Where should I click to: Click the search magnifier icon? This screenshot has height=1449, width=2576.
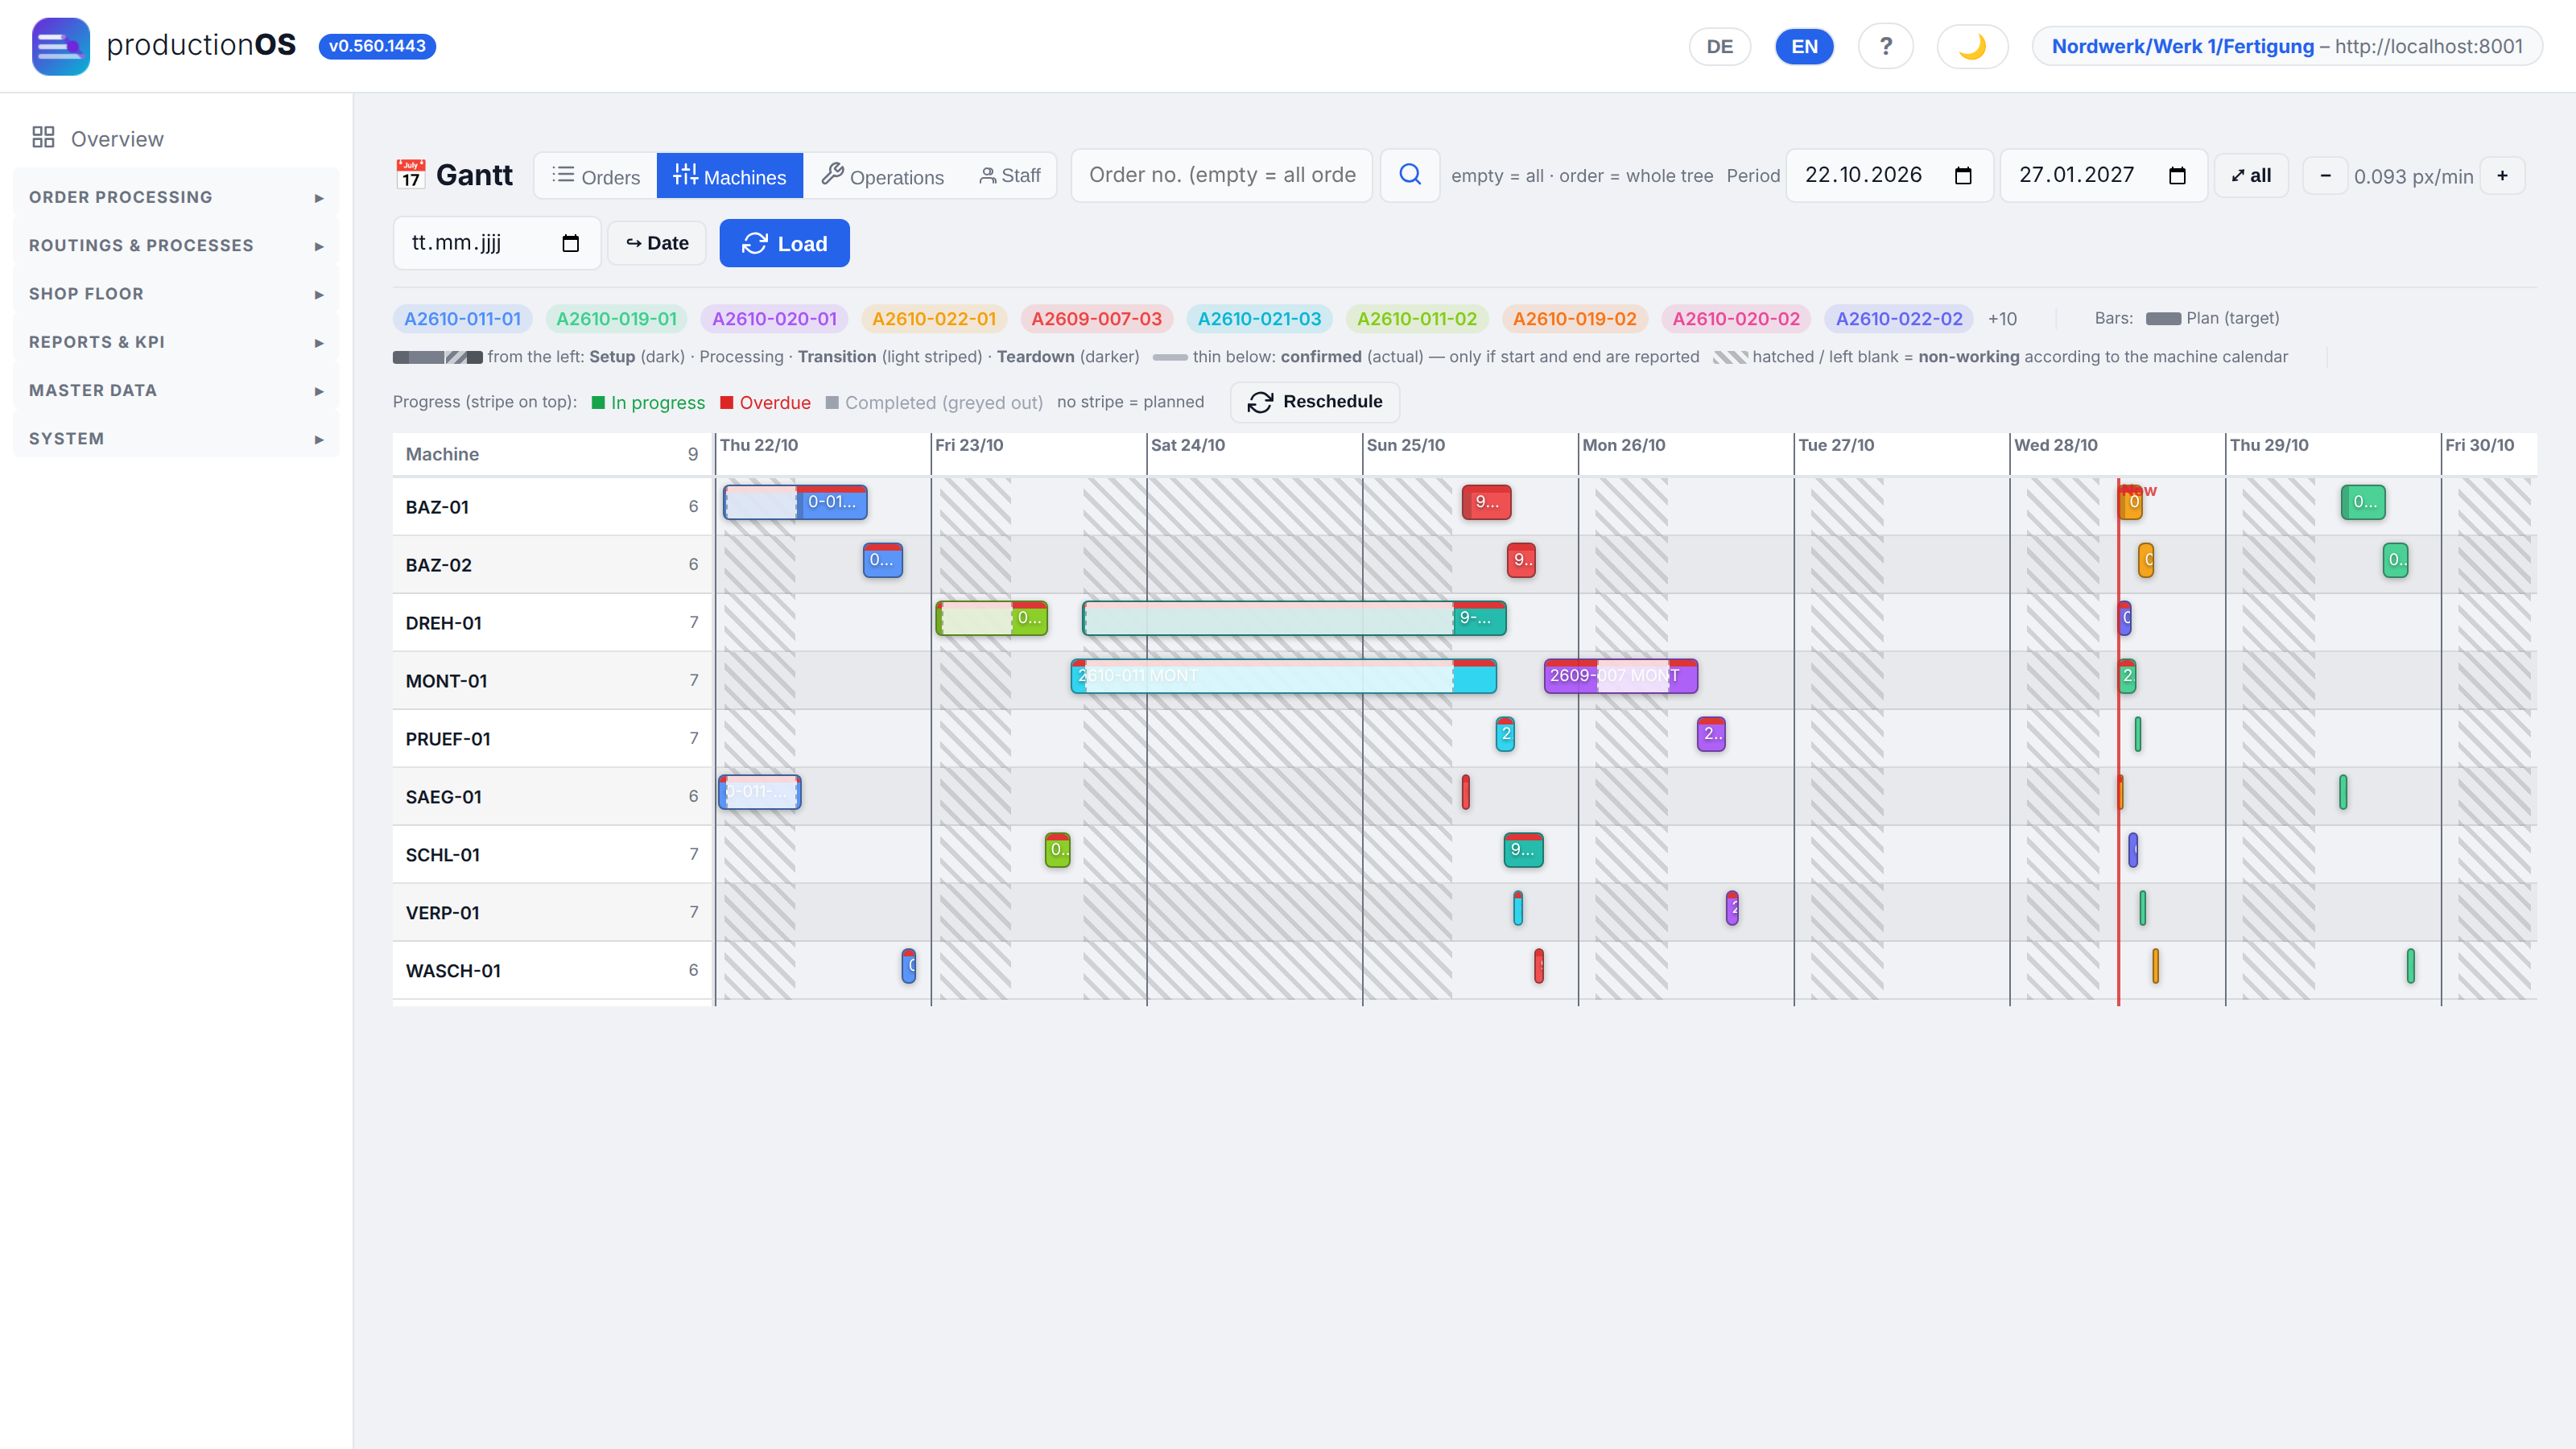1410,175
